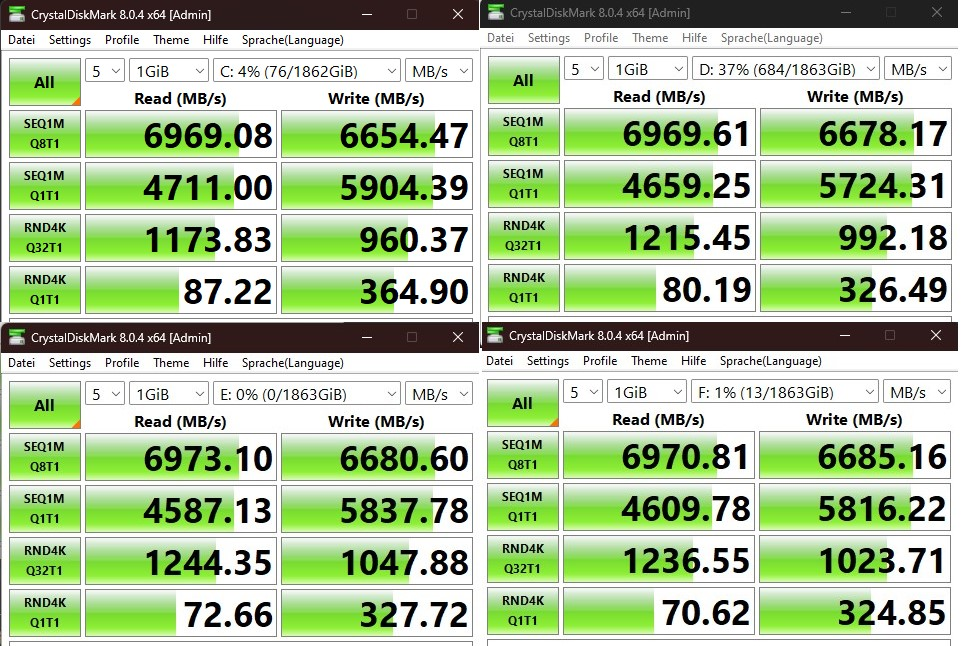
Task: Open drive selector showing E: 0% (0/1863GiB)
Action: (x=306, y=394)
